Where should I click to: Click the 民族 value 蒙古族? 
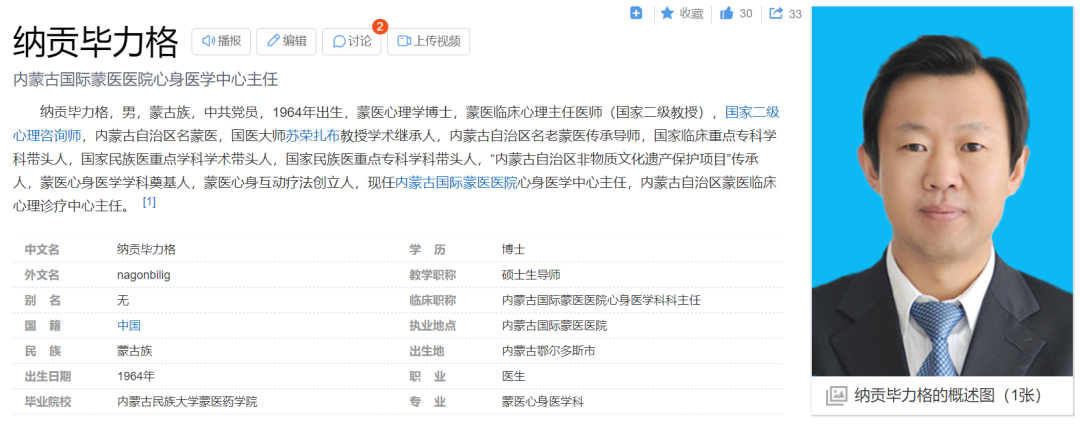coord(135,351)
